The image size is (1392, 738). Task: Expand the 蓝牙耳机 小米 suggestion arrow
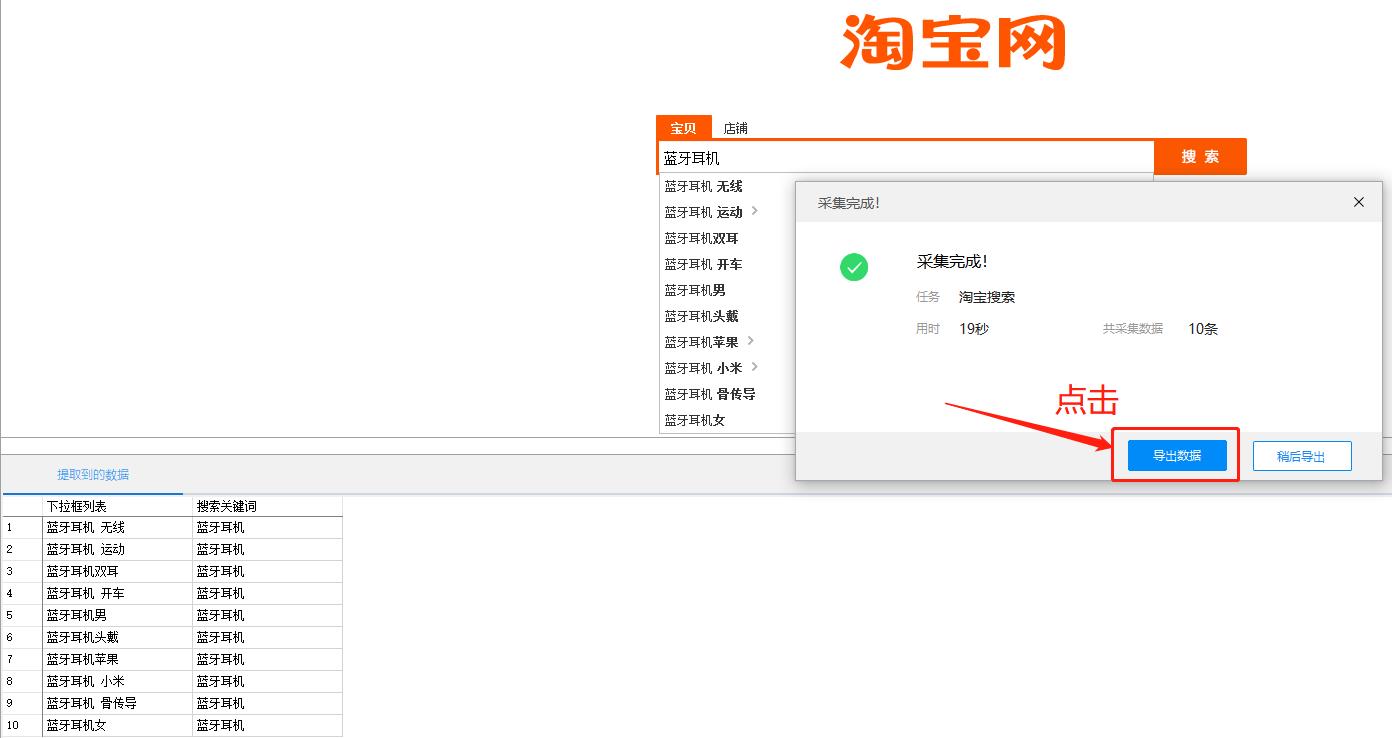pos(755,368)
